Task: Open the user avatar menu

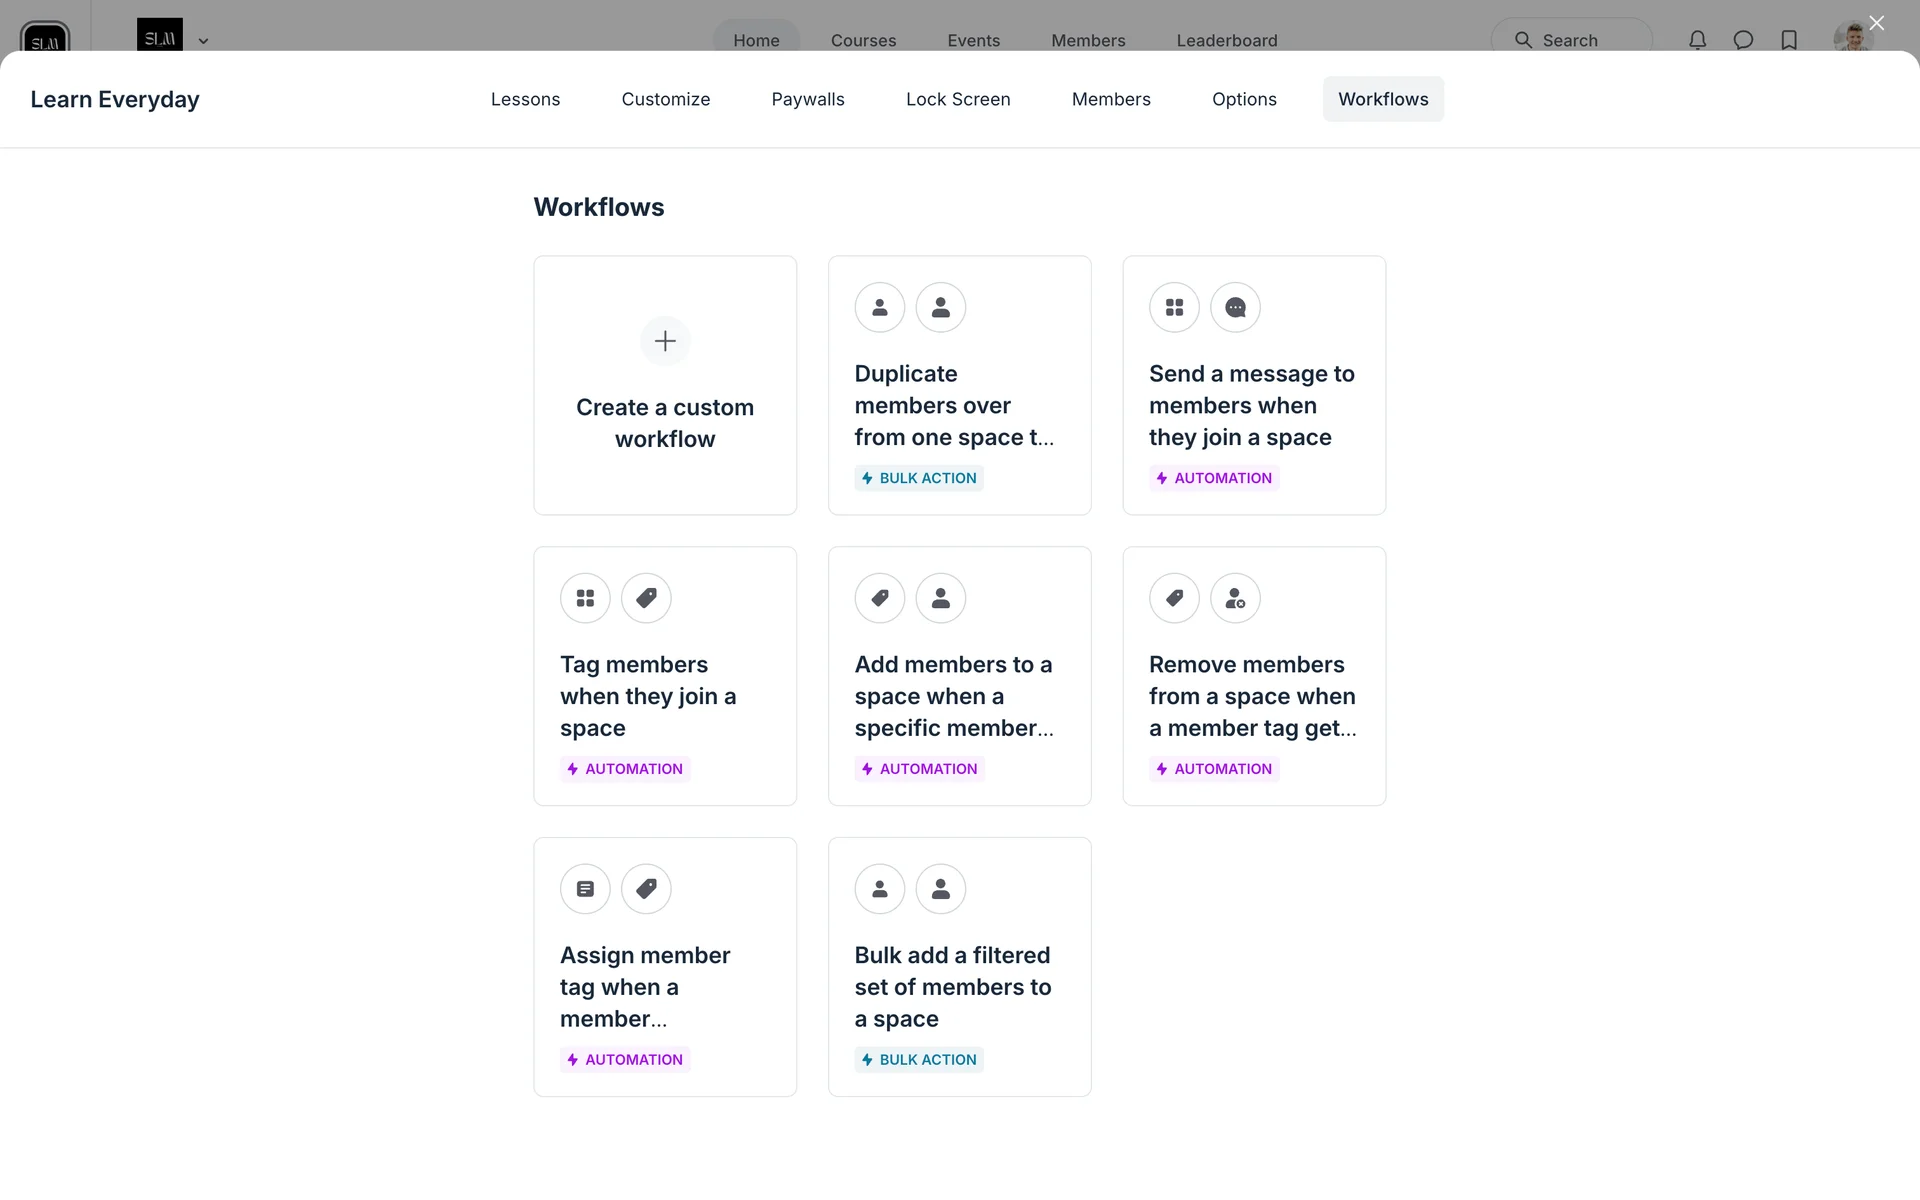Action: 1852,38
